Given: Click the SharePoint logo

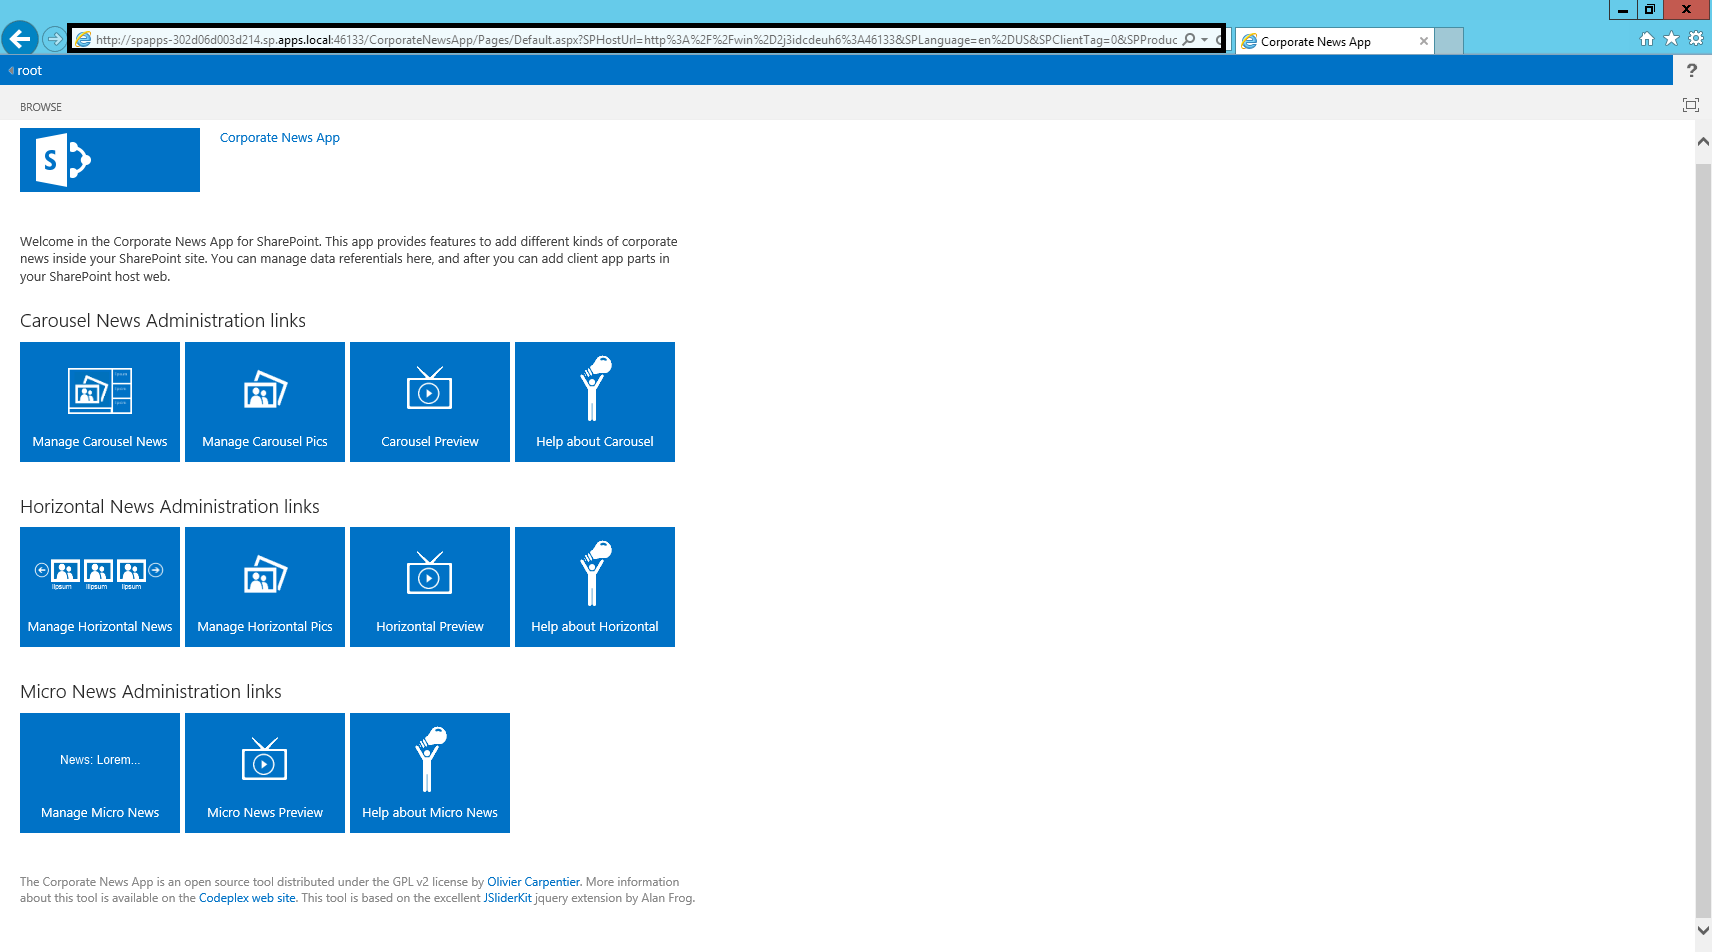Looking at the screenshot, I should (x=110, y=160).
